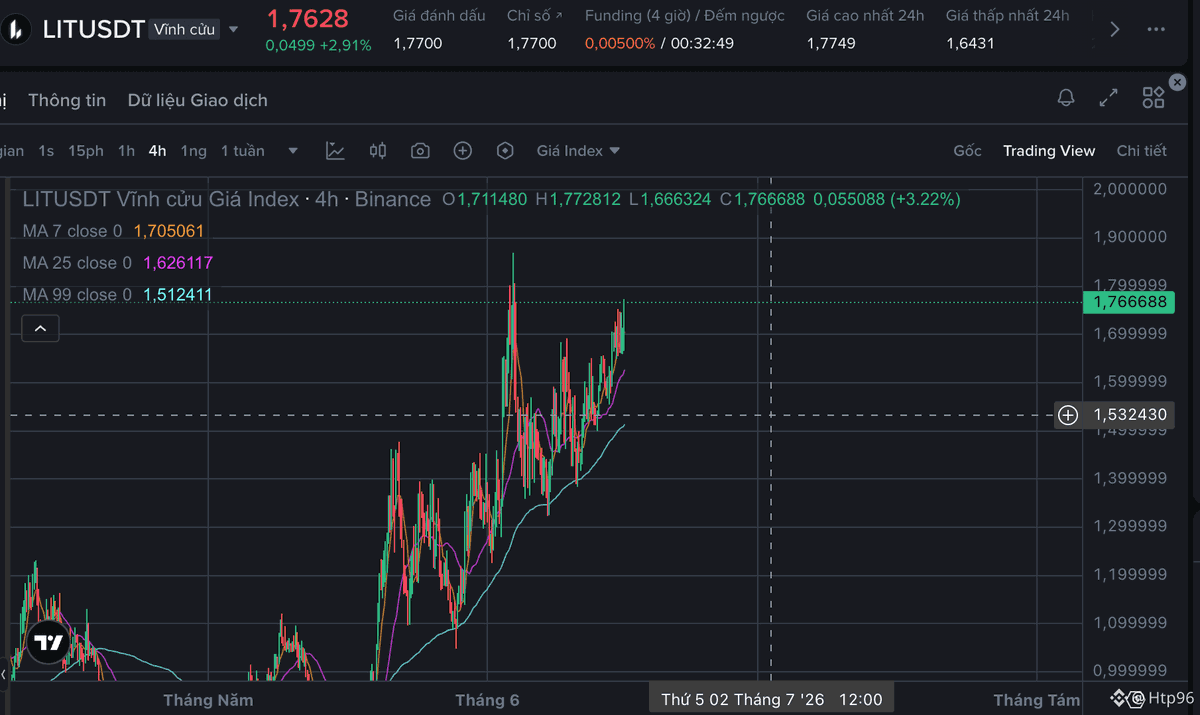Click the TradingView logo on chart

click(x=47, y=643)
